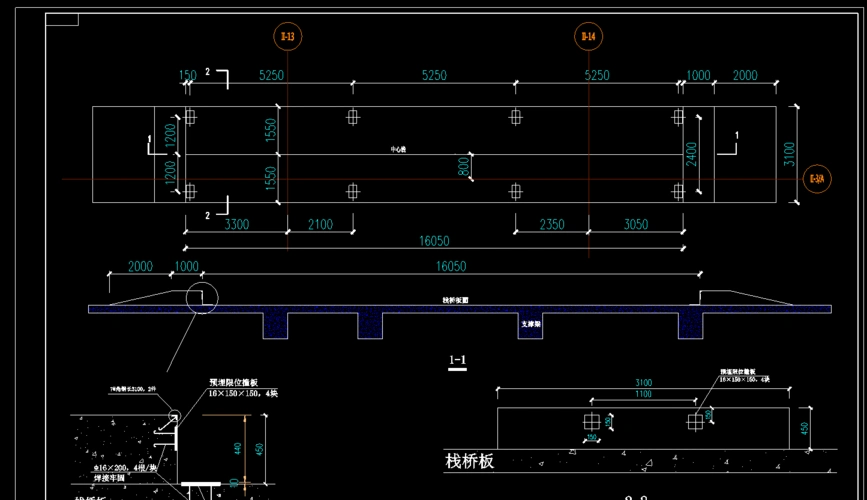Click the 2400 vertical dimension text
Image resolution: width=867 pixels, height=500 pixels.
(691, 154)
